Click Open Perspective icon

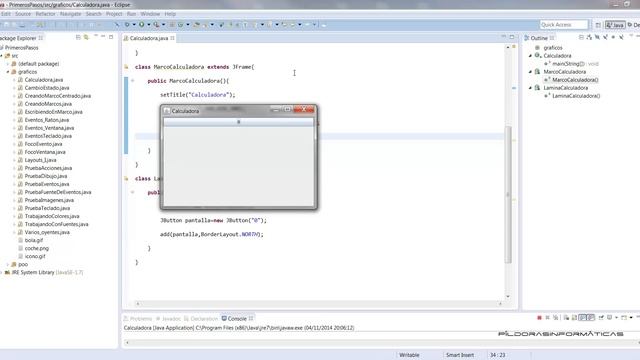click(598, 25)
